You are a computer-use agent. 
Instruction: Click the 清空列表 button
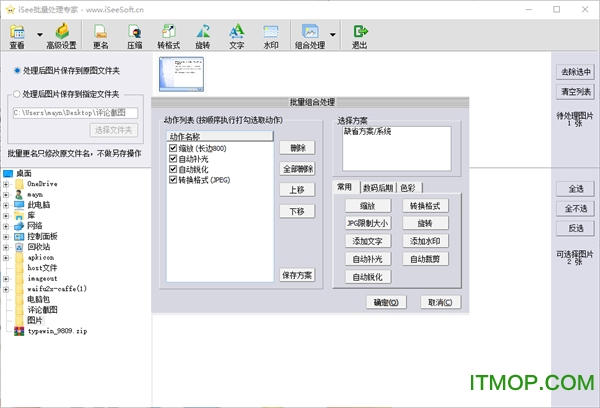click(x=576, y=92)
